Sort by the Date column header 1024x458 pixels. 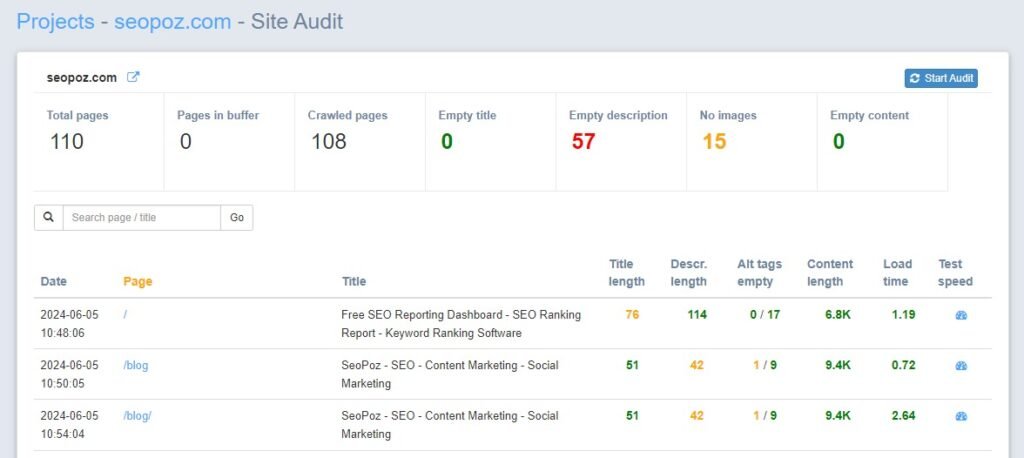[54, 282]
